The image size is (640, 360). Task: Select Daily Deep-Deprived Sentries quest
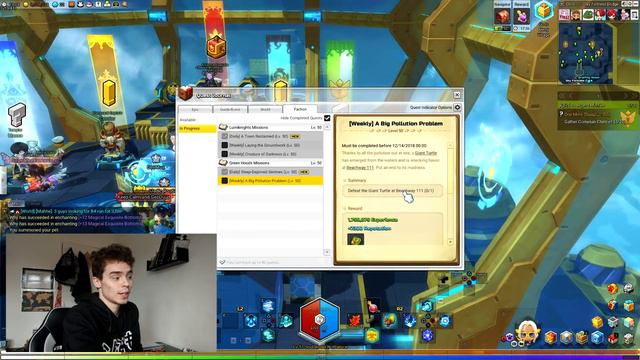pyautogui.click(x=270, y=172)
